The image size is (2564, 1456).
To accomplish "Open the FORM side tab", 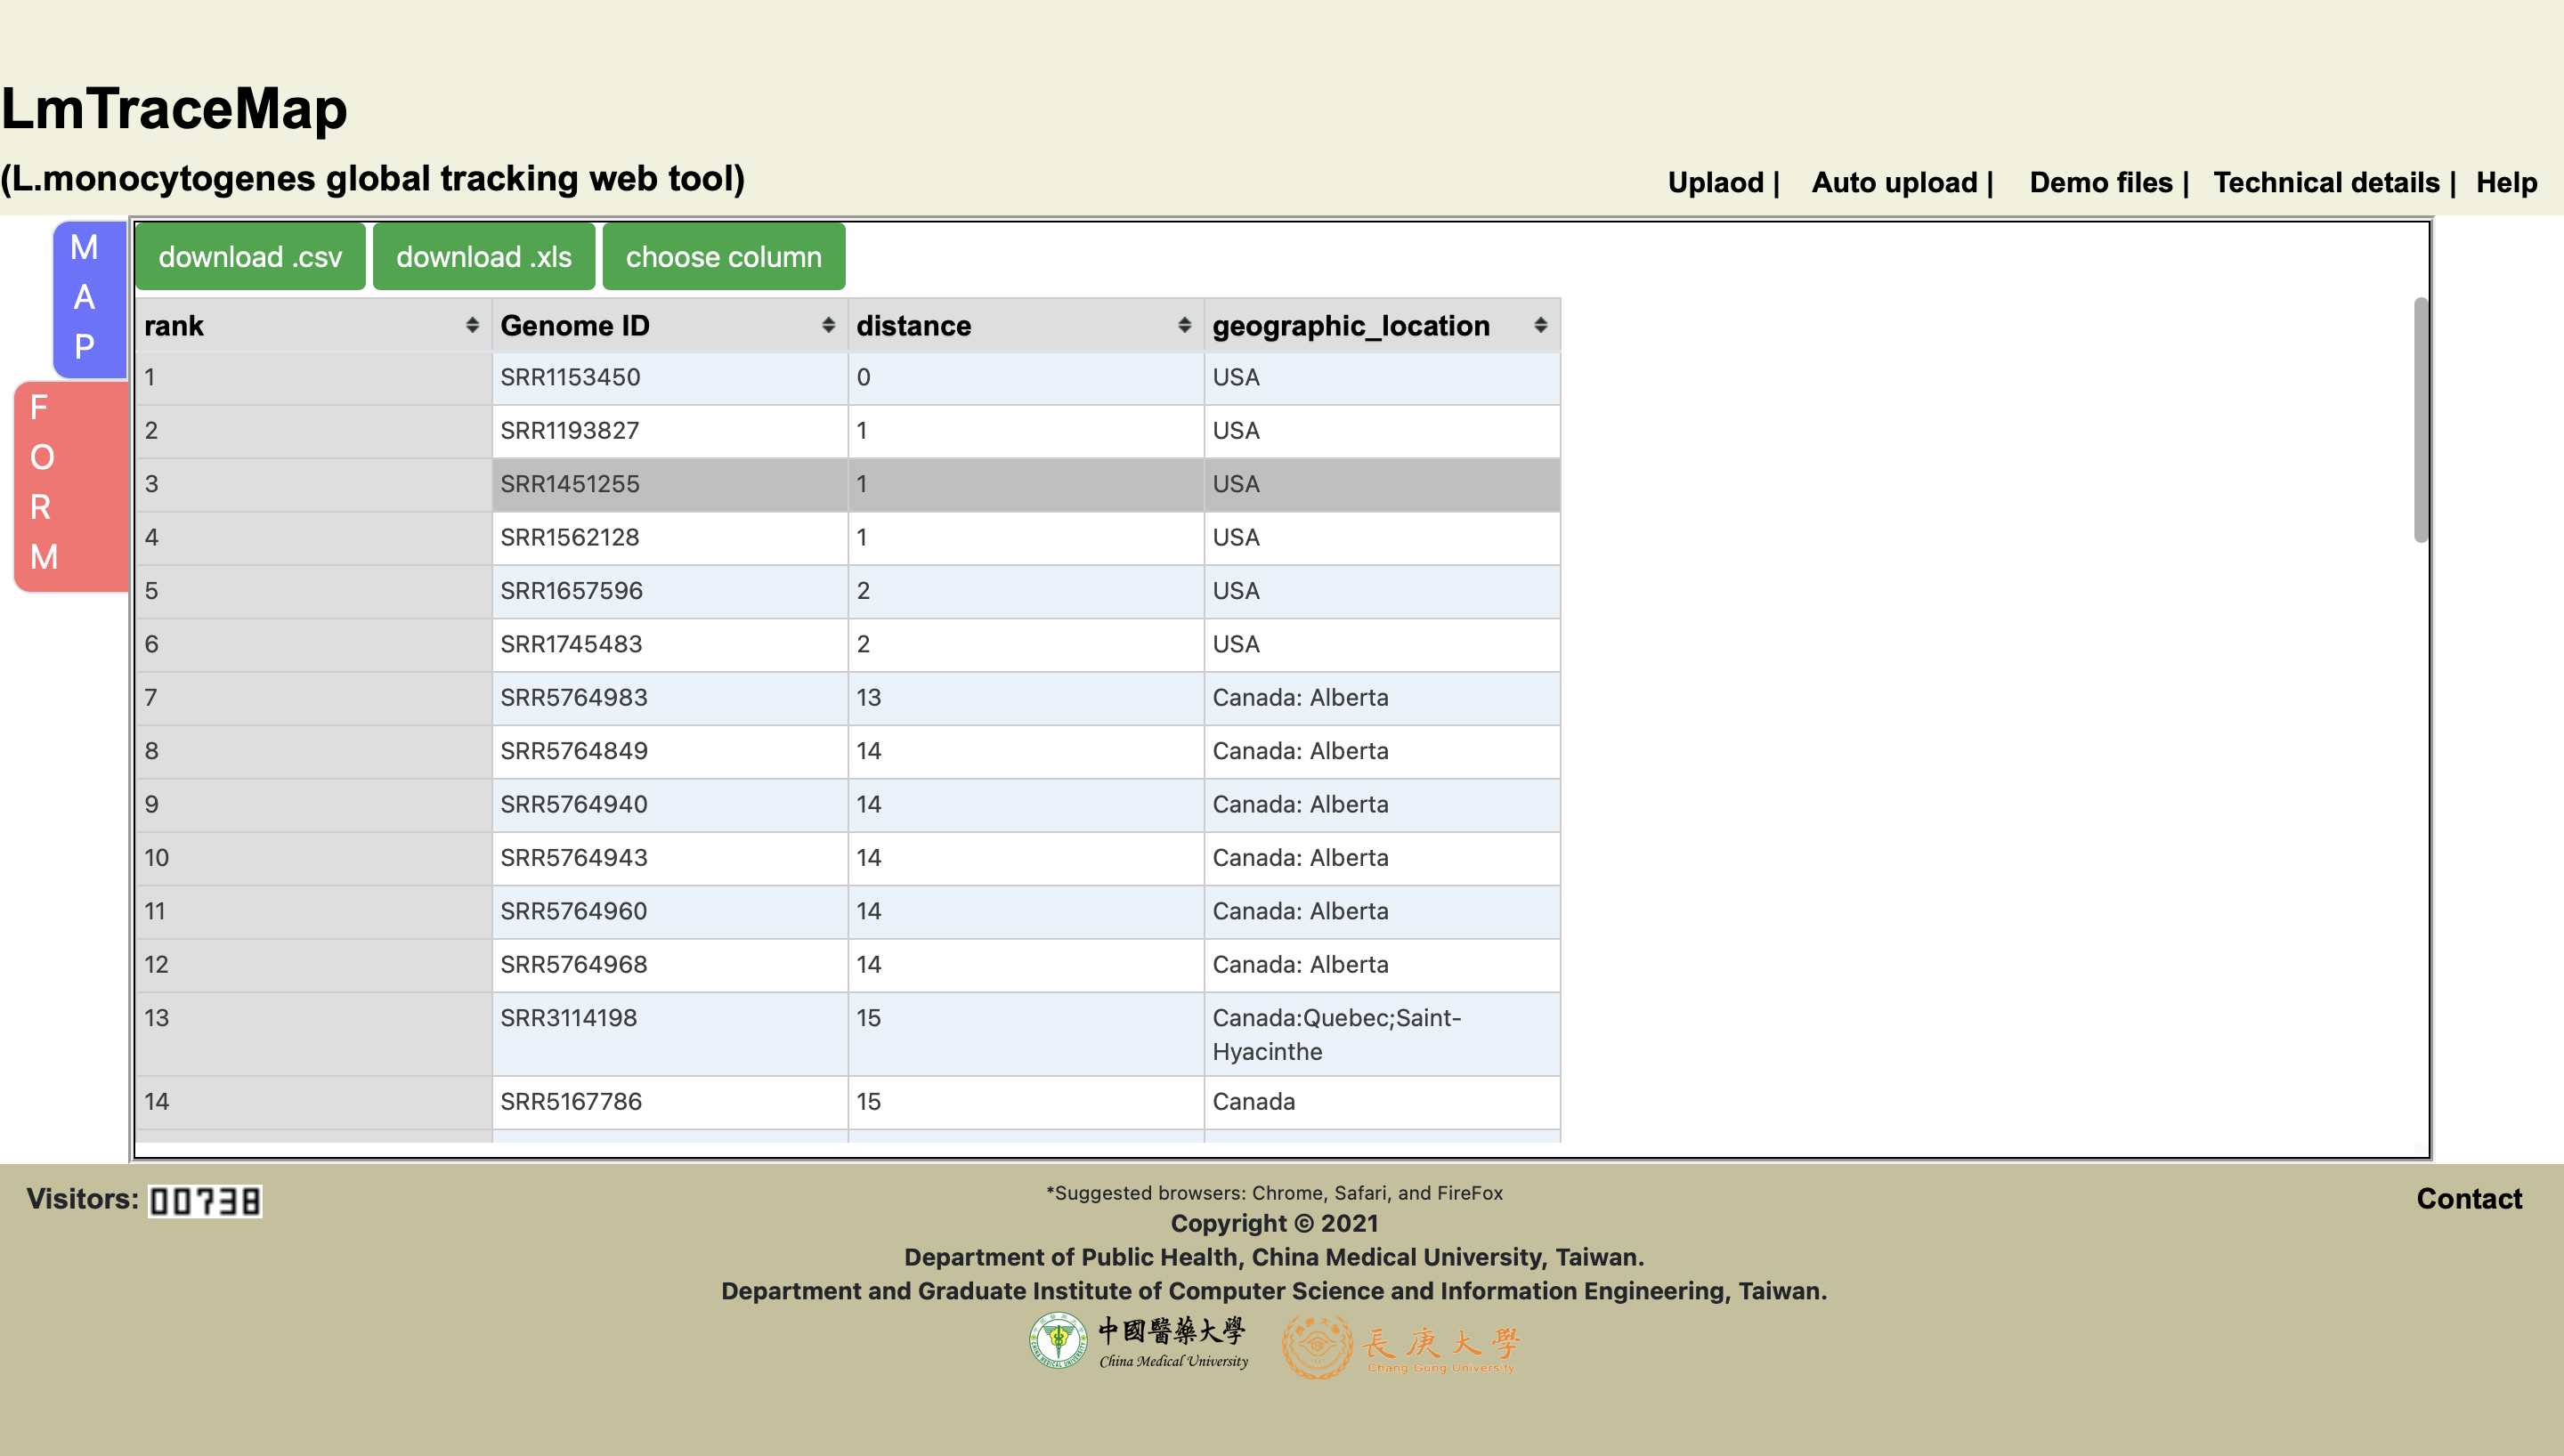I will coord(70,485).
